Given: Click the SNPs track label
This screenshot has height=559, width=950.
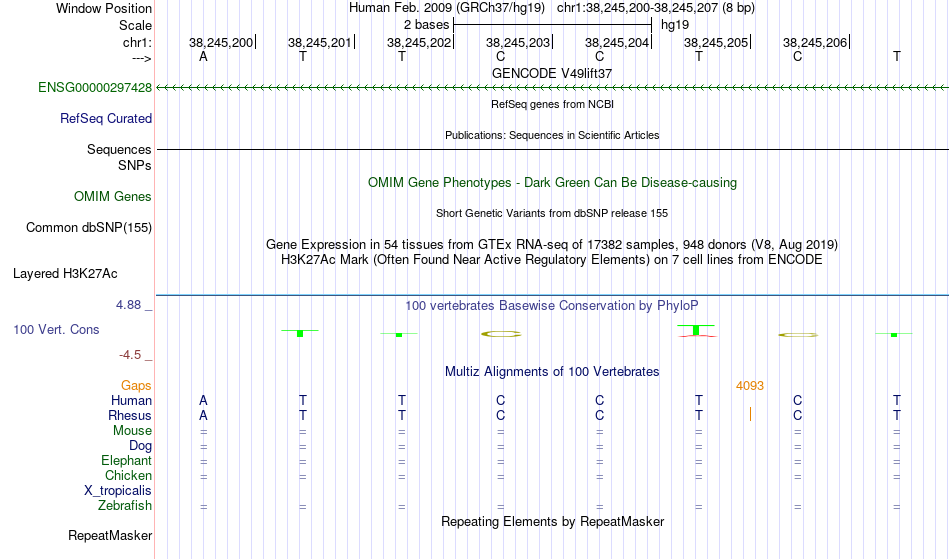Looking at the screenshot, I should pyautogui.click(x=135, y=166).
